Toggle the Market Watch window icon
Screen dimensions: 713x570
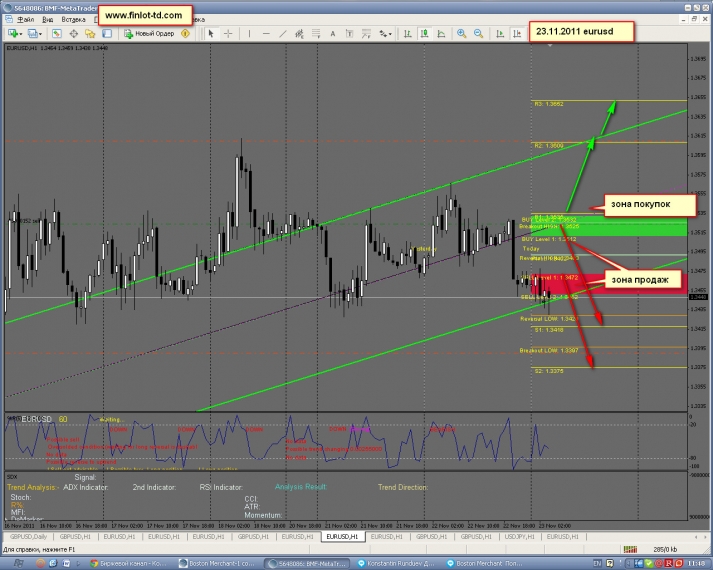56,33
